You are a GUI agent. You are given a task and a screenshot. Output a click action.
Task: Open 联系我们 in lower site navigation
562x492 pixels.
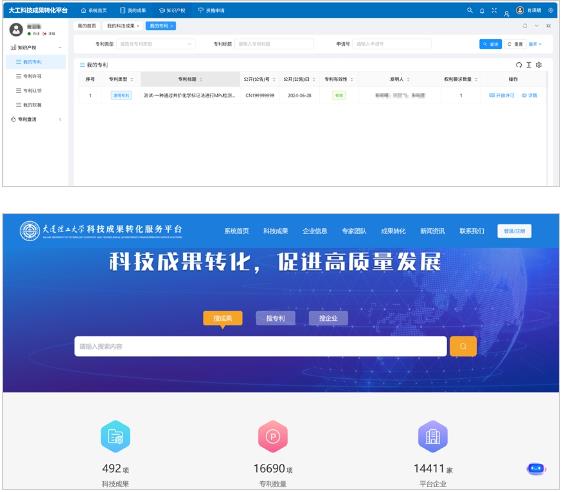point(472,231)
